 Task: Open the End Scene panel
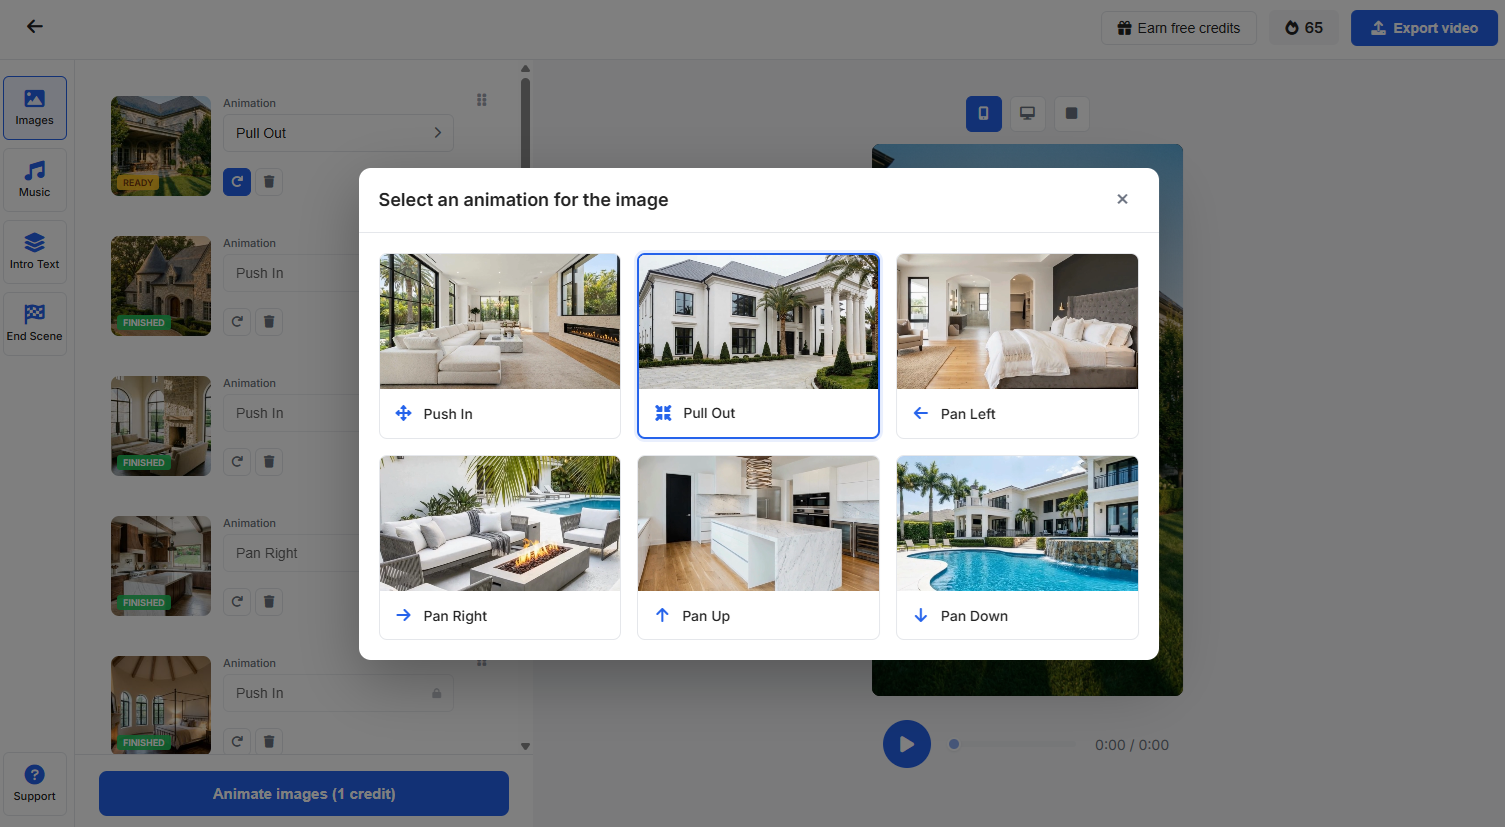(34, 323)
